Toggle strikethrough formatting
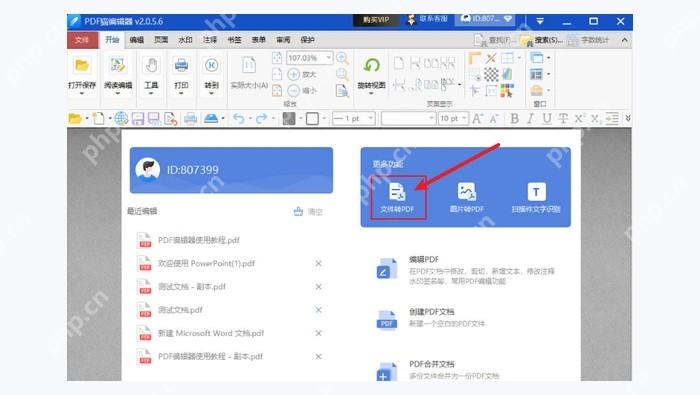The height and width of the screenshot is (395, 700). [563, 118]
